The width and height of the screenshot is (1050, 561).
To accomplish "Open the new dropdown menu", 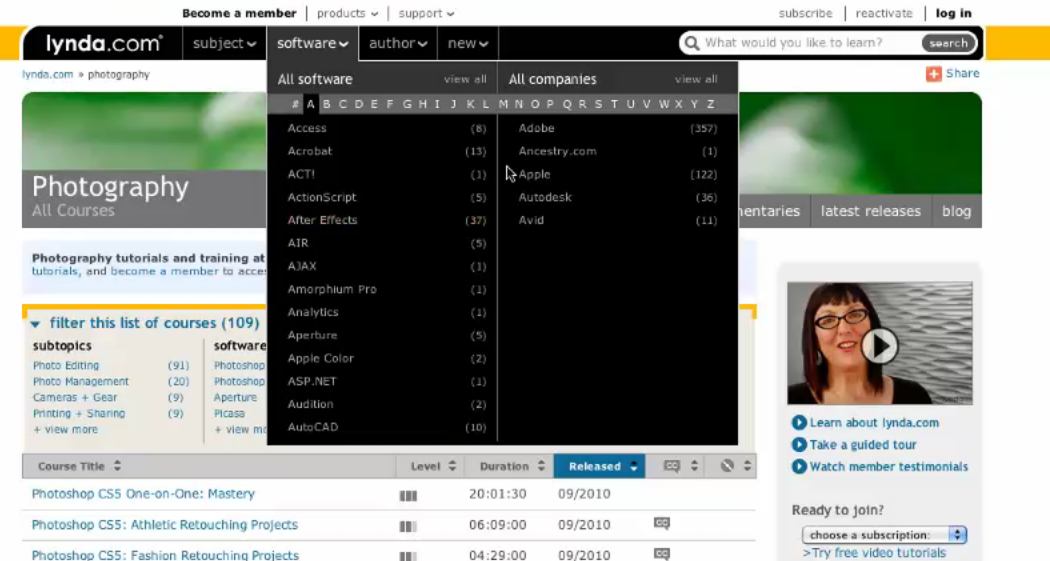I will coord(467,44).
